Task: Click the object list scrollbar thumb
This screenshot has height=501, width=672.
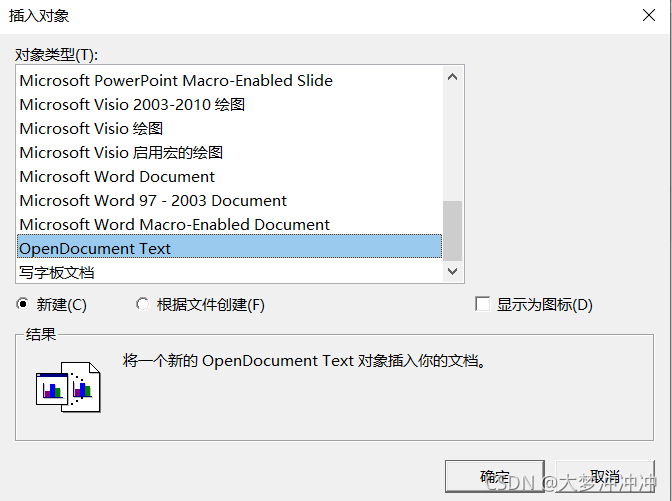Action: point(453,231)
